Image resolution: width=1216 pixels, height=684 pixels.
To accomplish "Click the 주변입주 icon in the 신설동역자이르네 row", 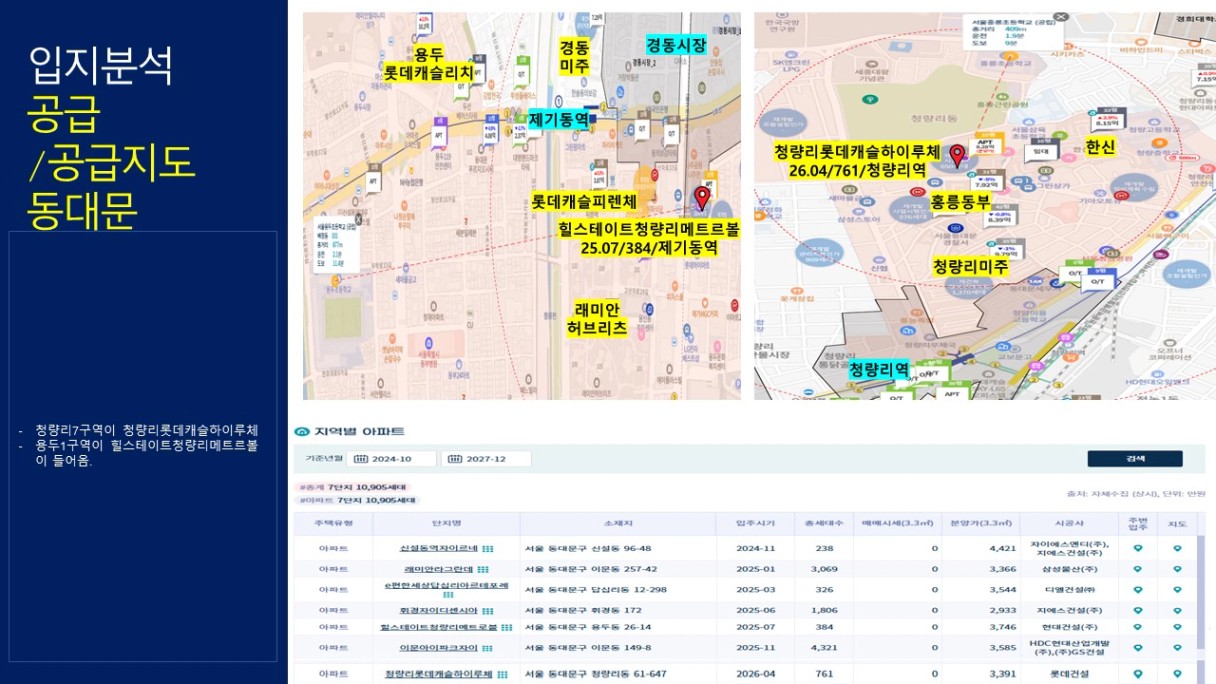I will click(1137, 548).
